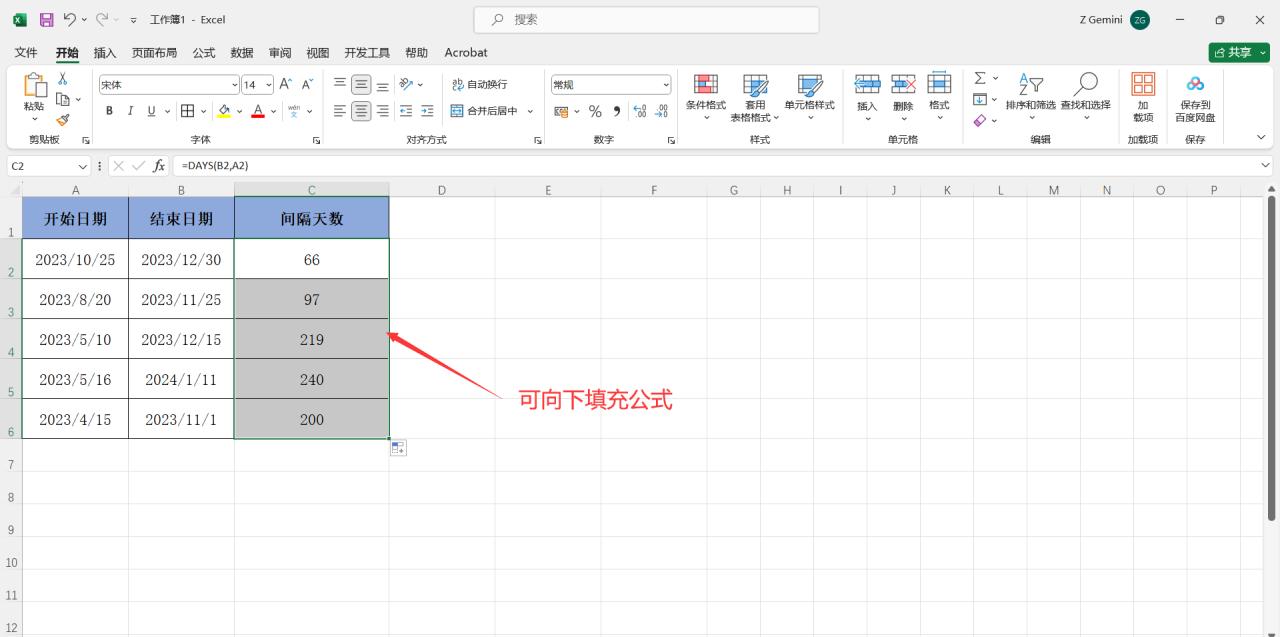Open 条件格式 conditional formatting menu

[706, 96]
